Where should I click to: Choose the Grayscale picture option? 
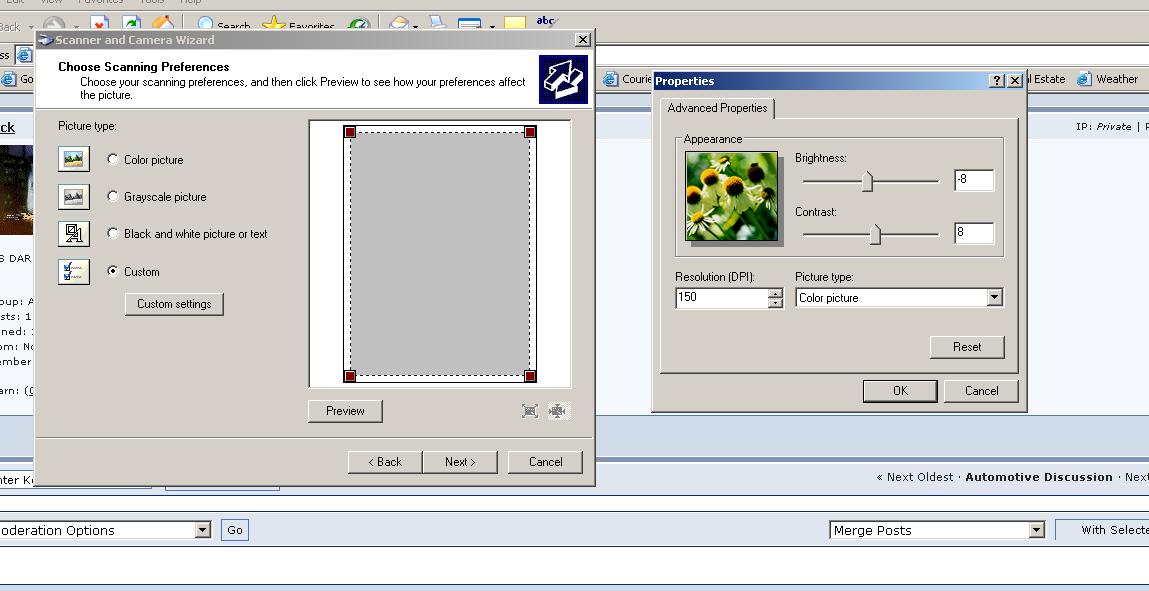(113, 197)
